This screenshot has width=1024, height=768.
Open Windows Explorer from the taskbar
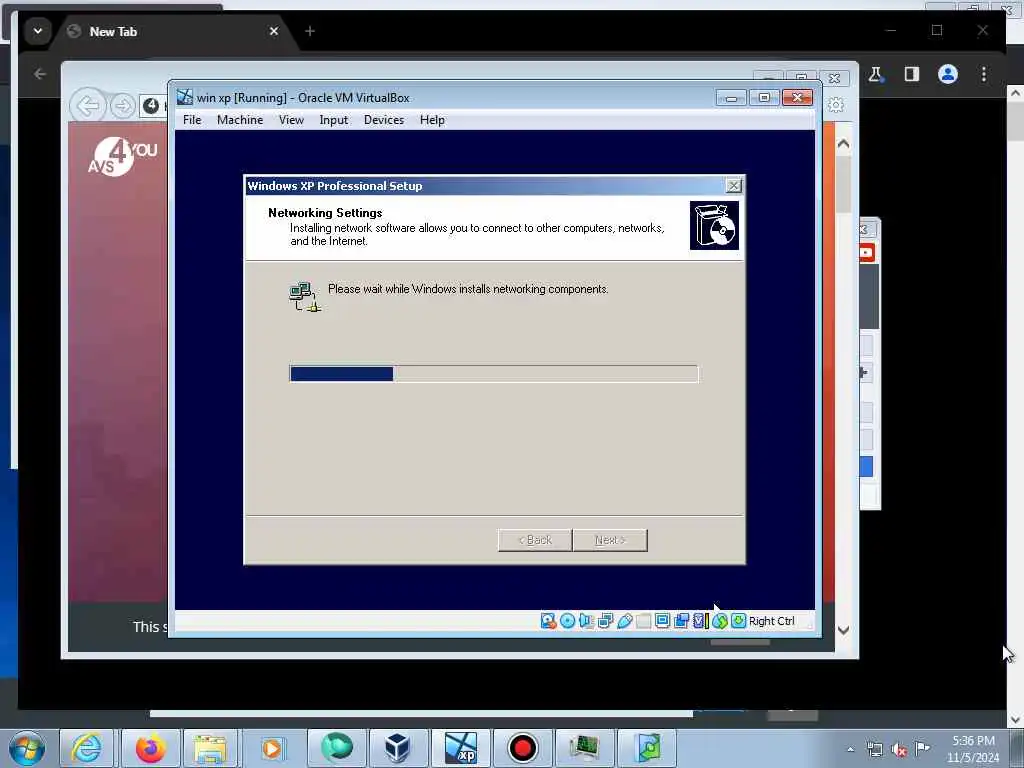click(210, 748)
